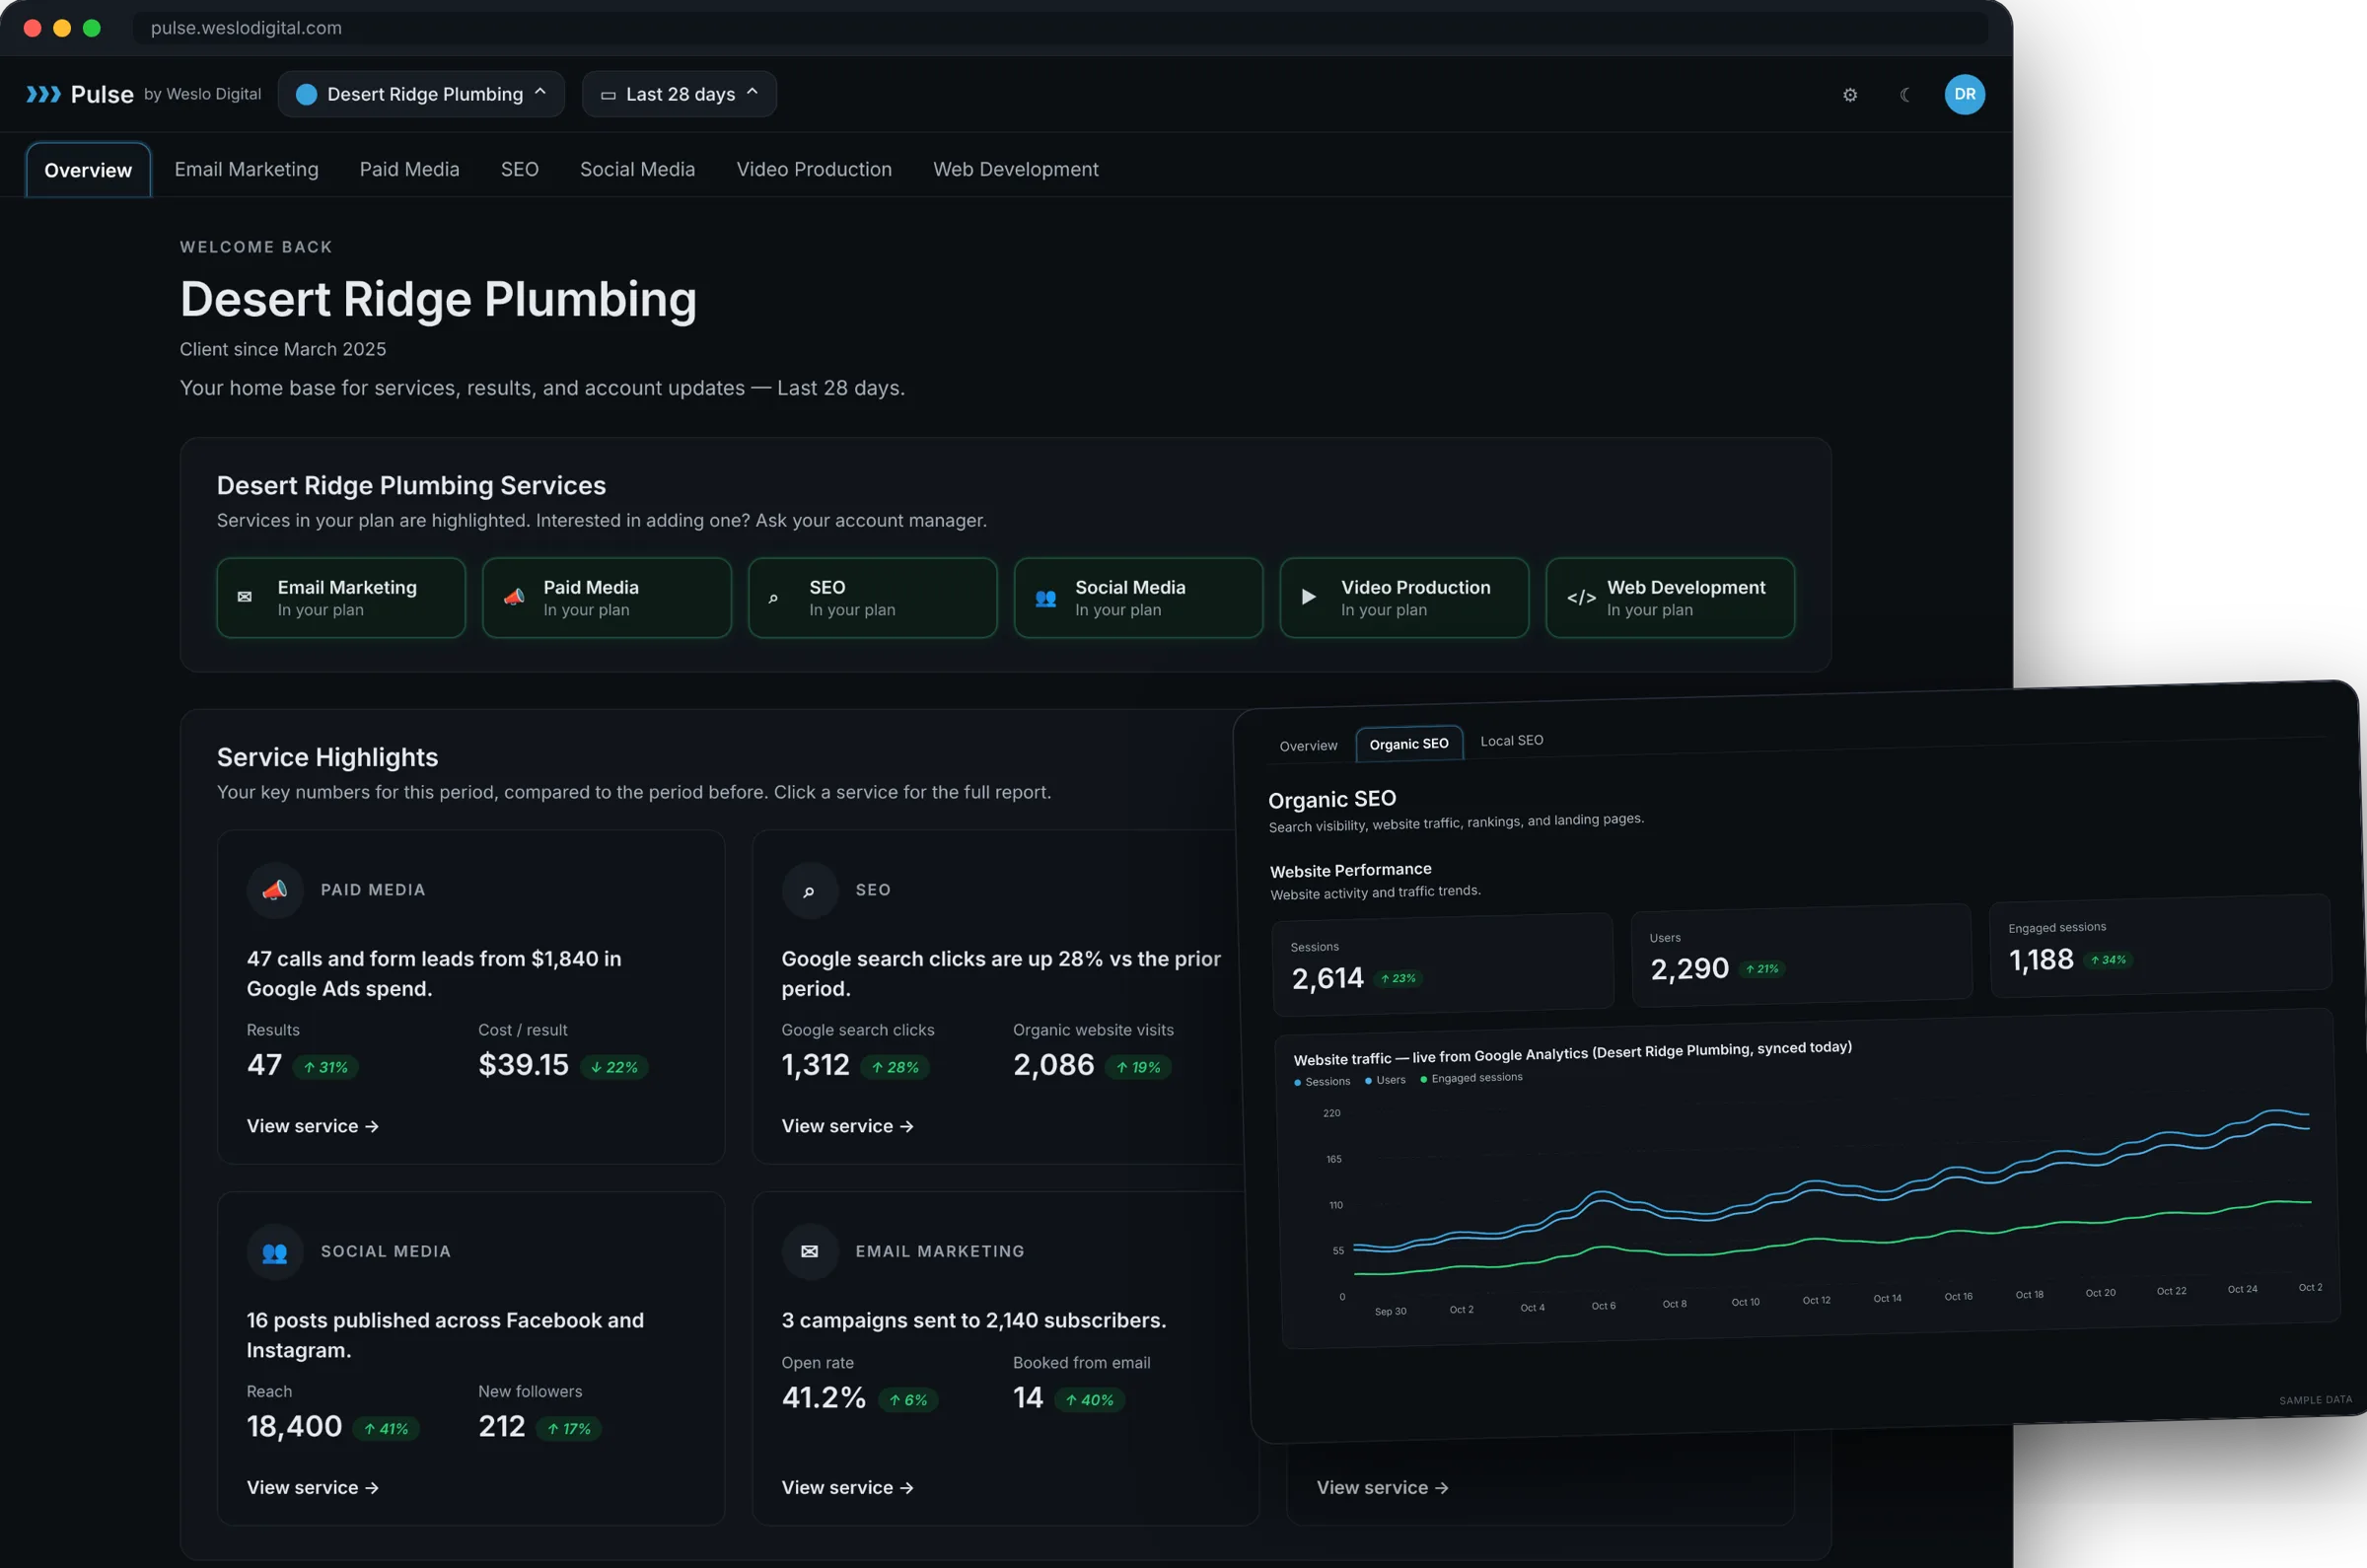
Task: Select the Overview tab
Action: (88, 170)
